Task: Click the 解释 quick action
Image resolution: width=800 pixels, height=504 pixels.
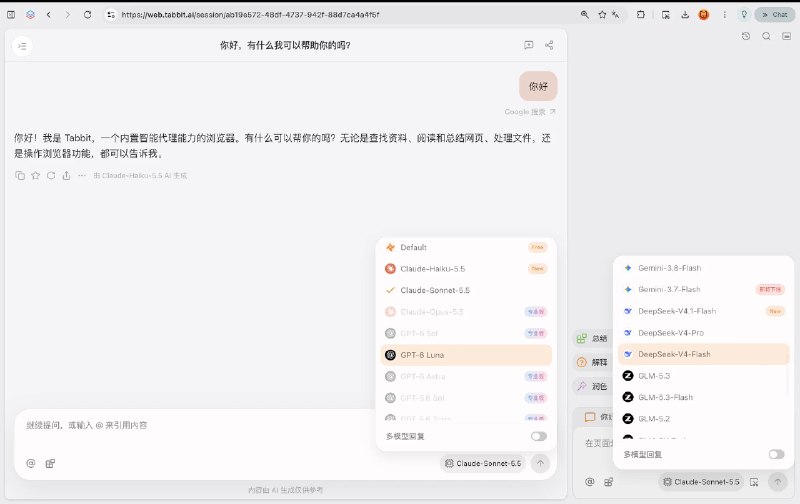Action: point(592,362)
